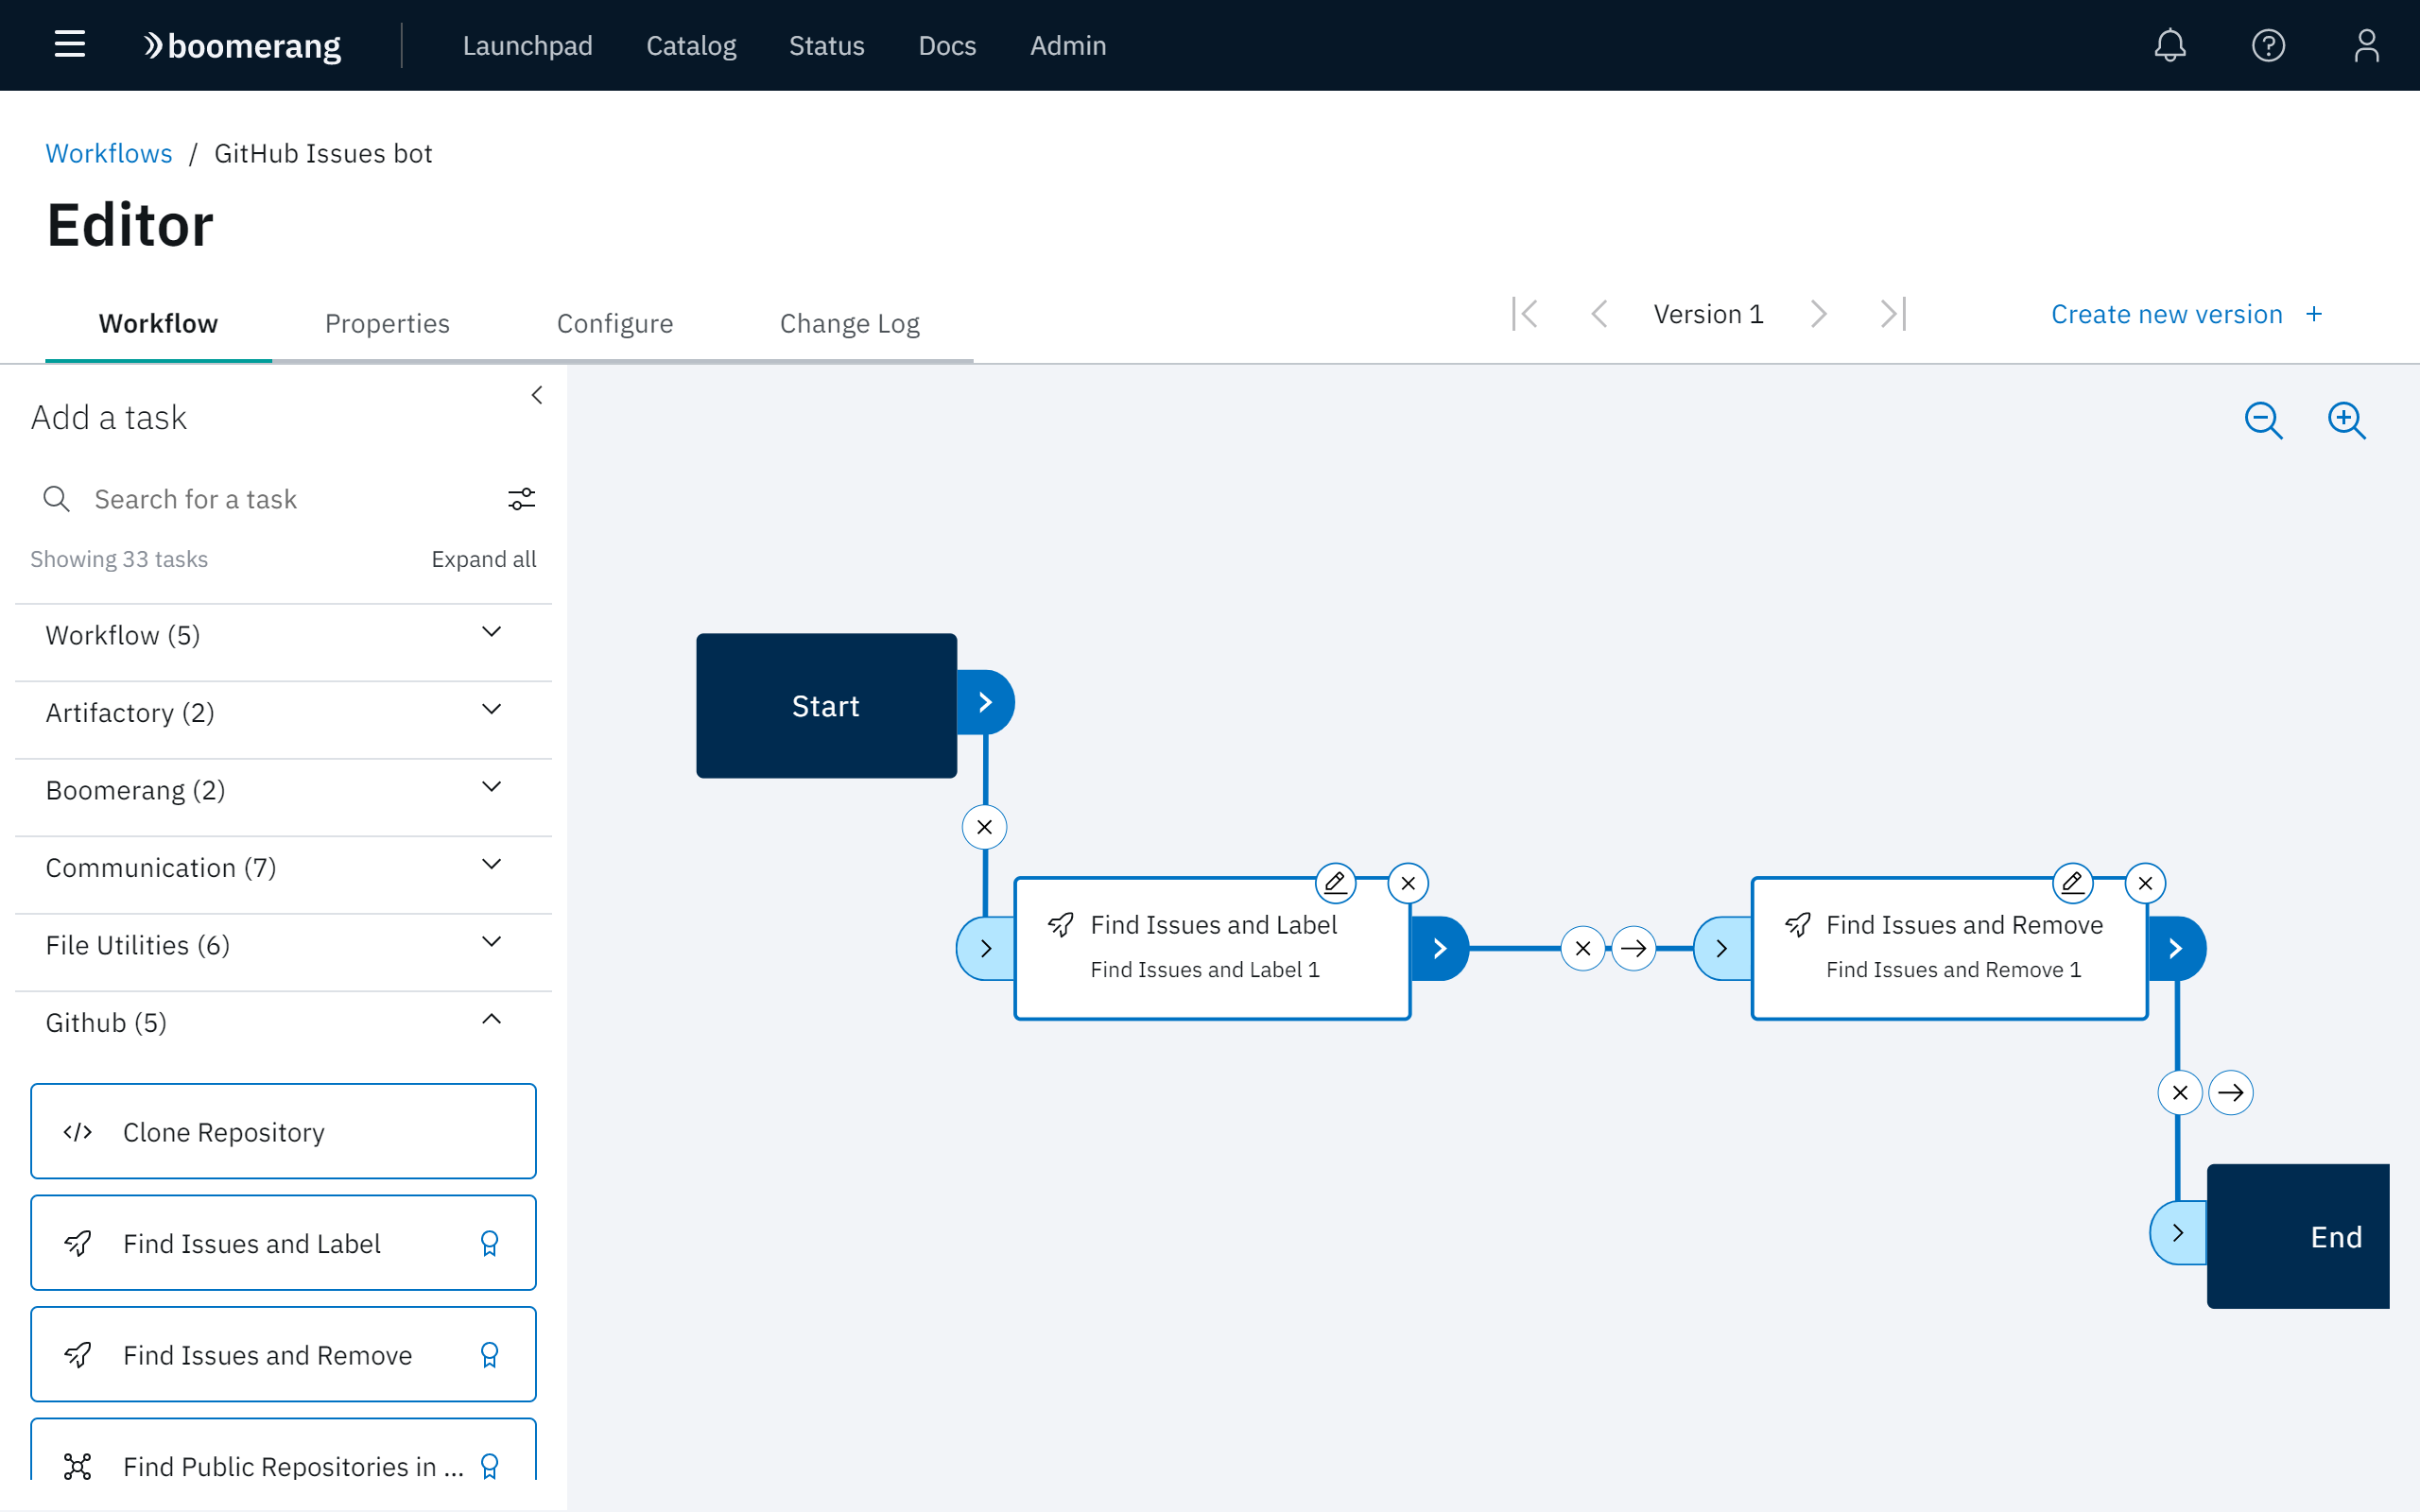Viewport: 2420px width, 1512px height.
Task: Expand the Communication category
Action: click(x=490, y=866)
